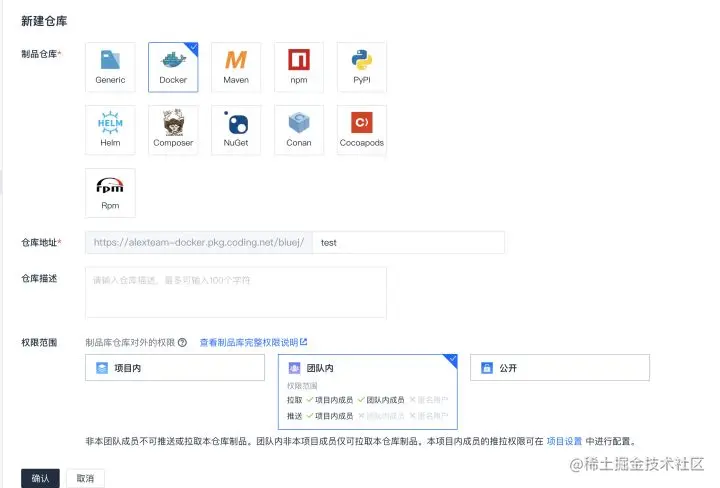Select the Composer repository type
Screen dimensions: 720x488
(x=173, y=130)
